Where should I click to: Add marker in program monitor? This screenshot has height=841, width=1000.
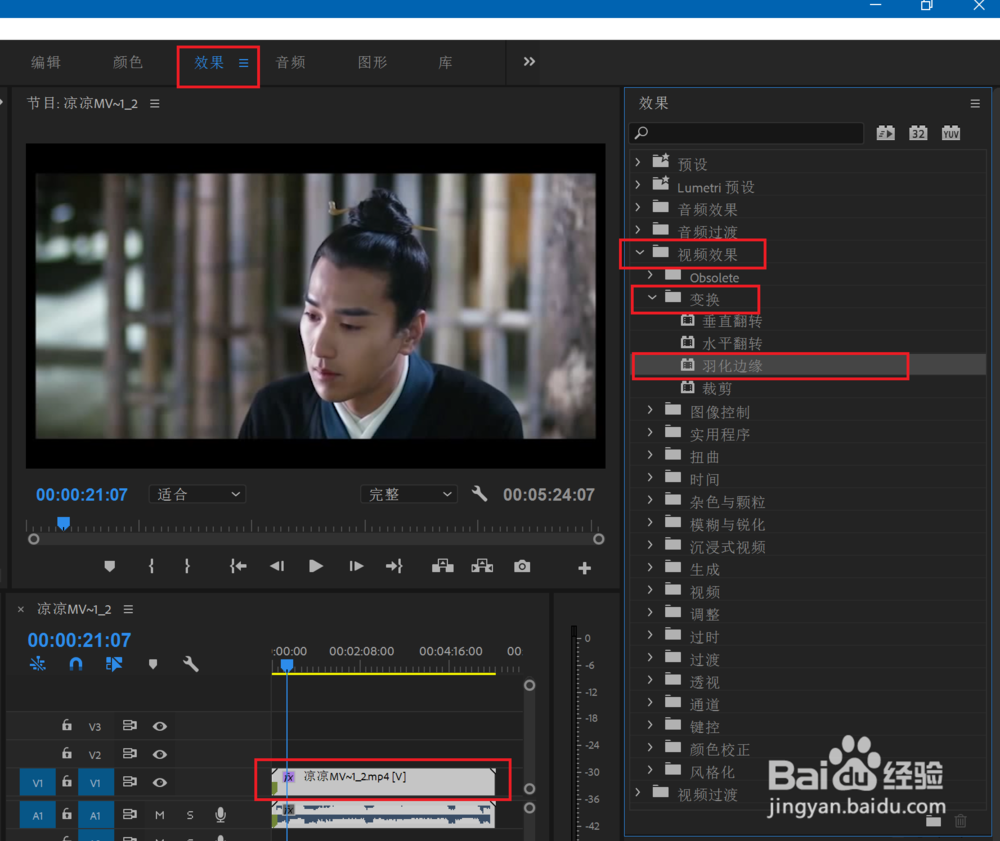[110, 566]
